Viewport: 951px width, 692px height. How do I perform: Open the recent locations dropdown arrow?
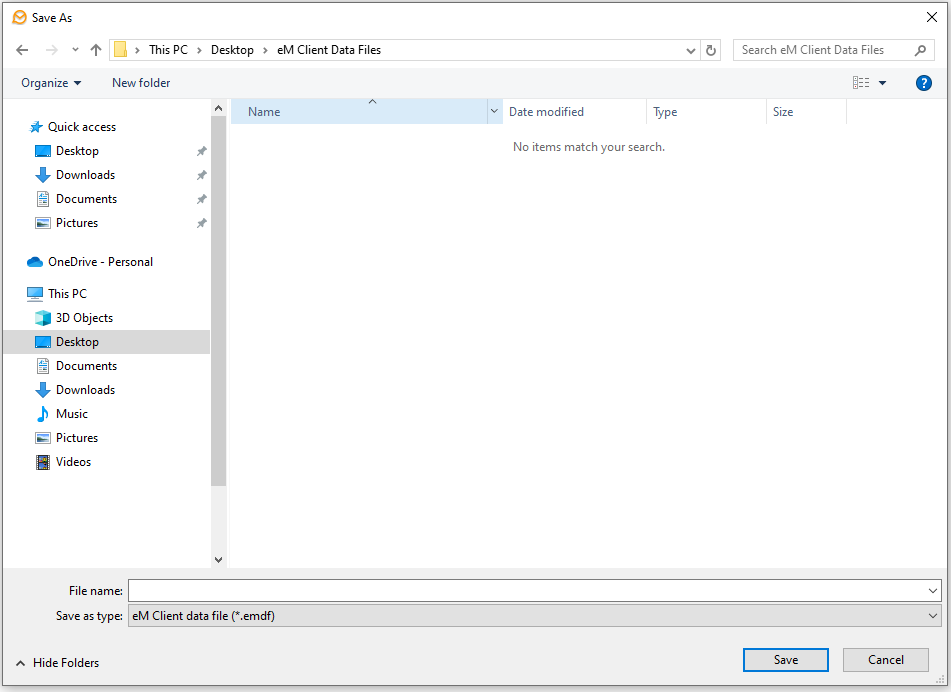75,50
